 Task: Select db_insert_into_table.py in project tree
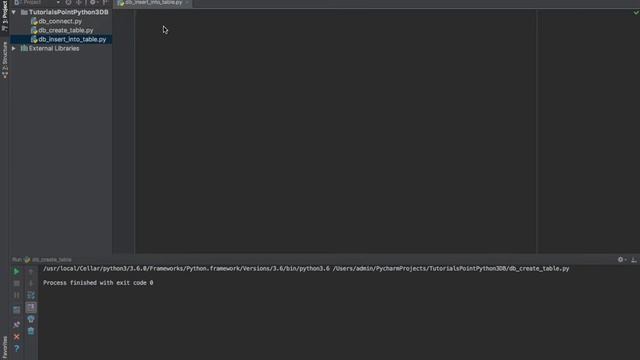click(72, 40)
